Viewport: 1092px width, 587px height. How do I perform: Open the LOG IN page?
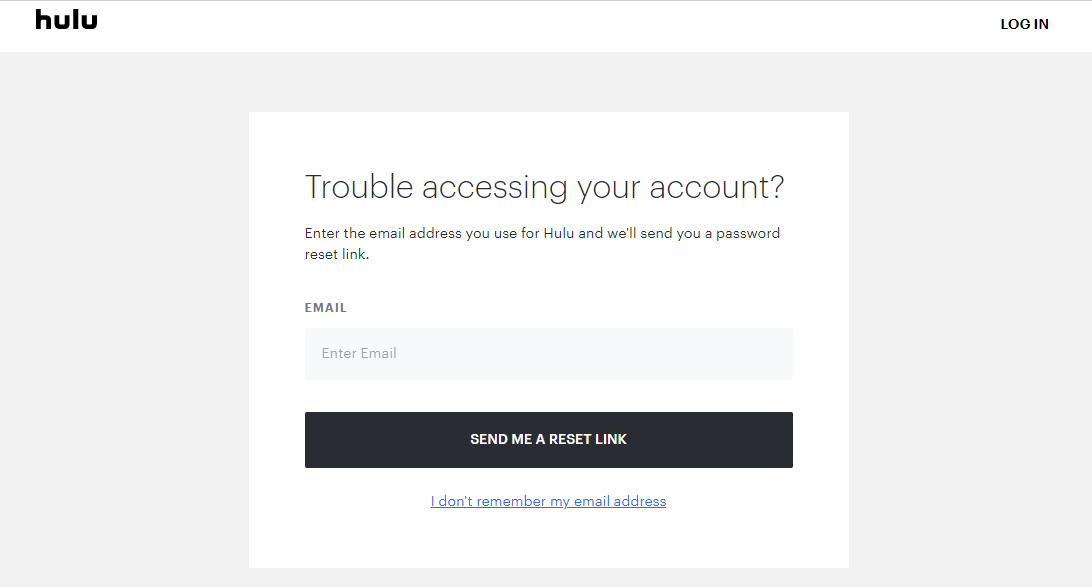pyautogui.click(x=1024, y=24)
